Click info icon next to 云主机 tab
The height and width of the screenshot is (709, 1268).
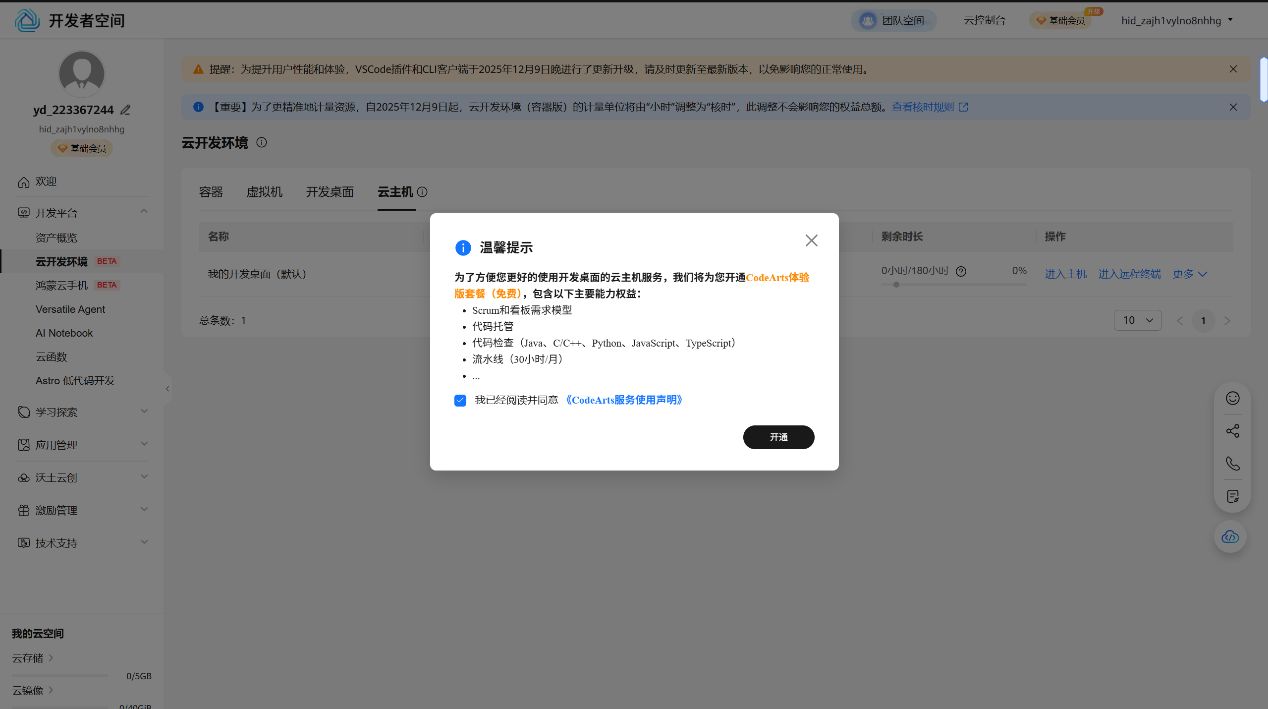pos(422,192)
